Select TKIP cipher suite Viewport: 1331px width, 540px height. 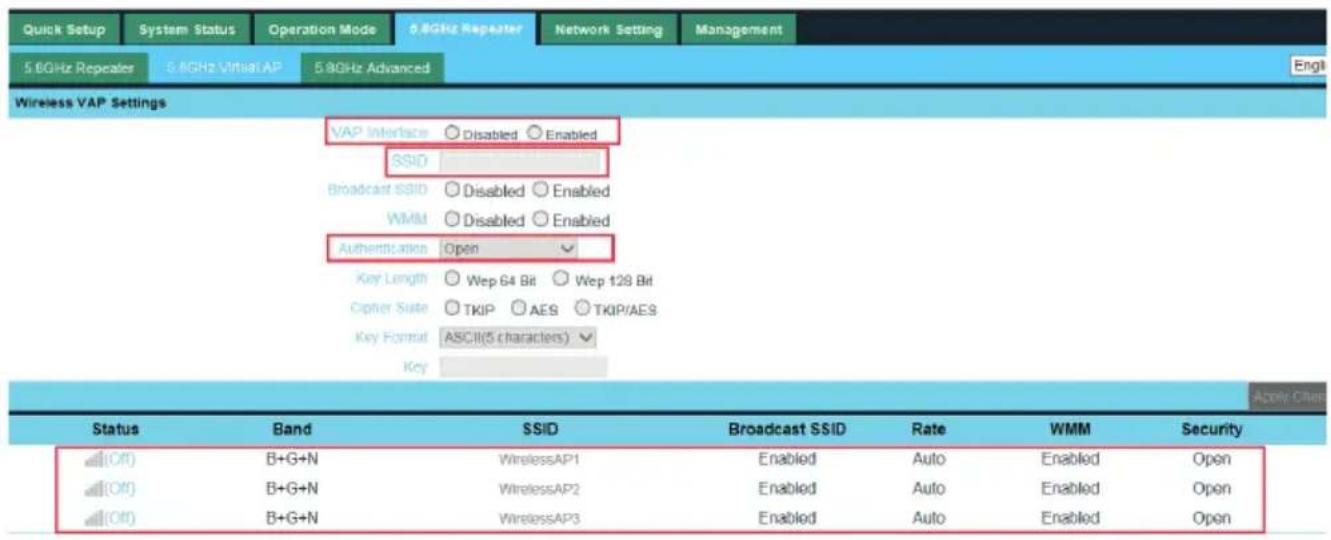pos(452,309)
